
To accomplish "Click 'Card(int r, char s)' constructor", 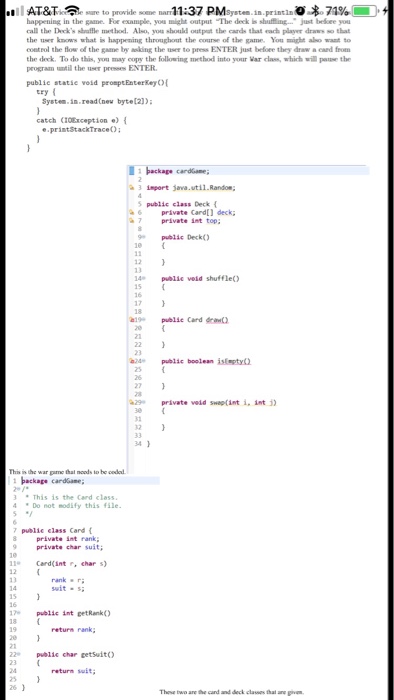I will tap(72, 564).
